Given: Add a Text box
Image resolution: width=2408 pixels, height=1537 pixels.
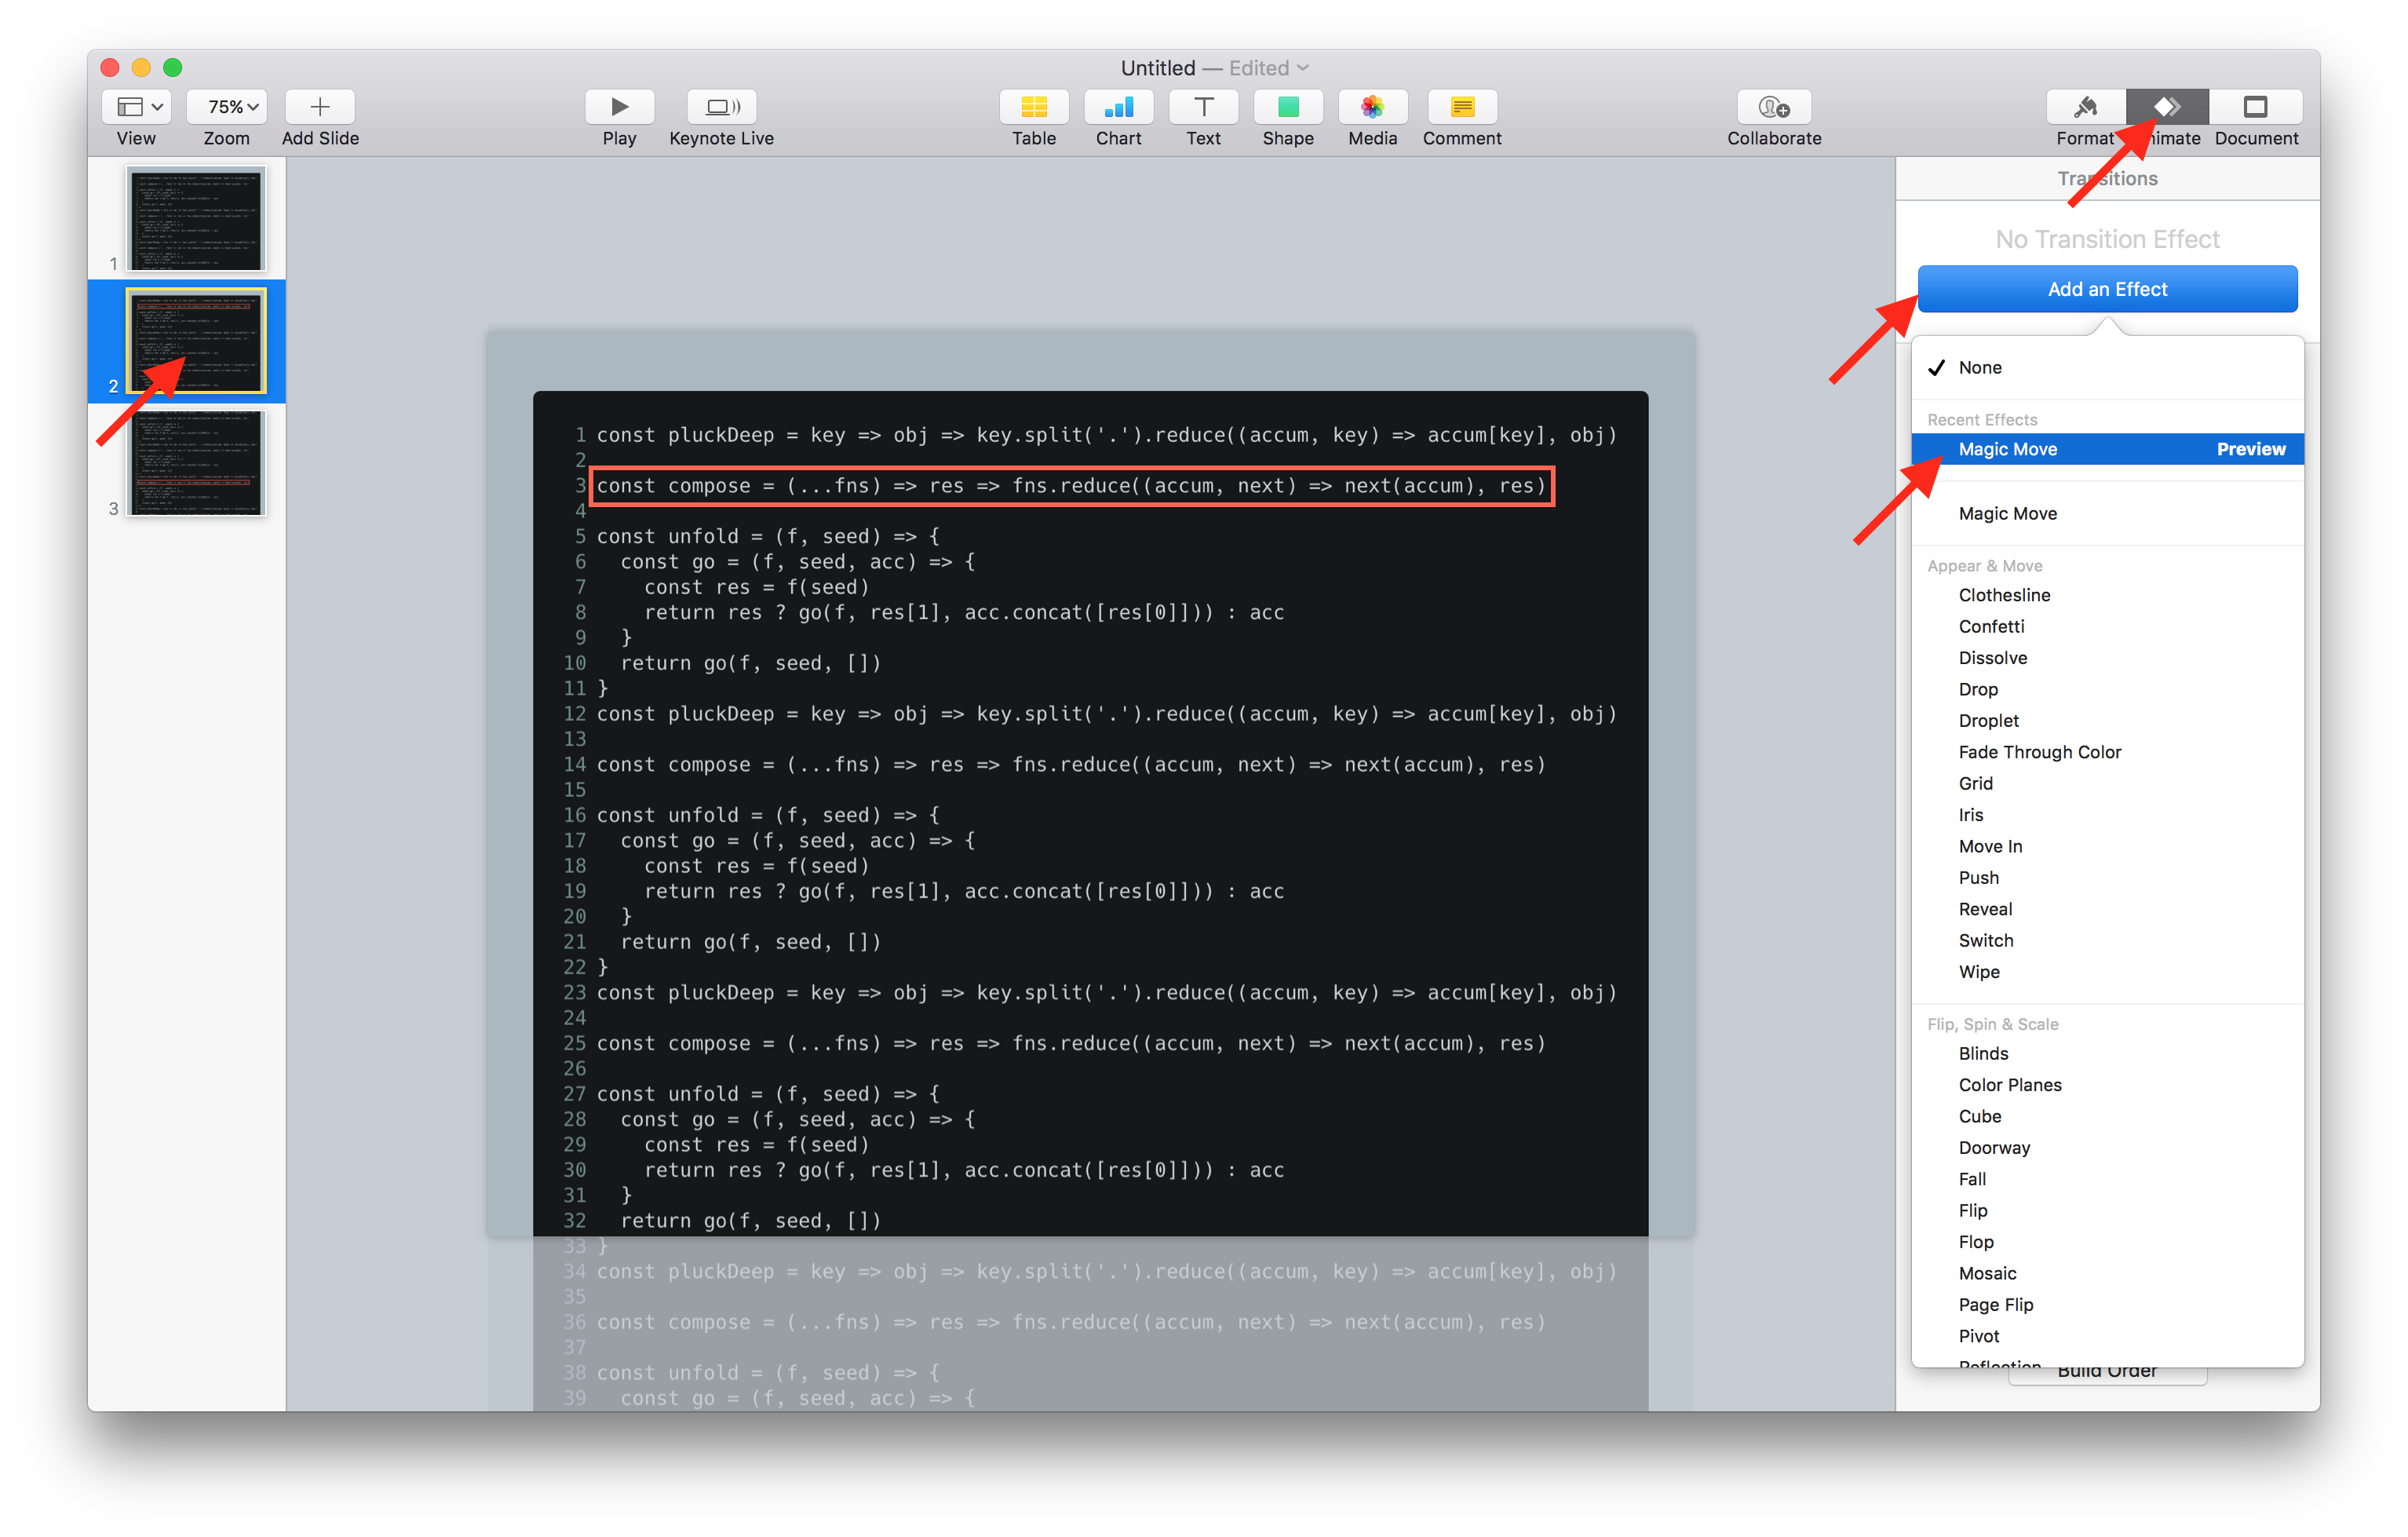Looking at the screenshot, I should coord(1203,107).
